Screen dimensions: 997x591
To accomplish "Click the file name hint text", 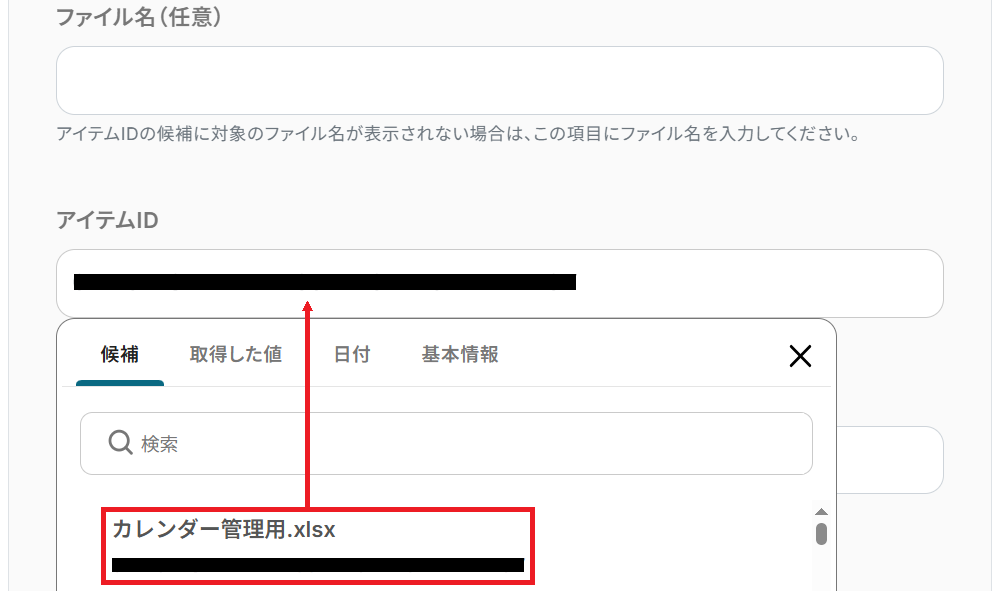I will (x=458, y=134).
